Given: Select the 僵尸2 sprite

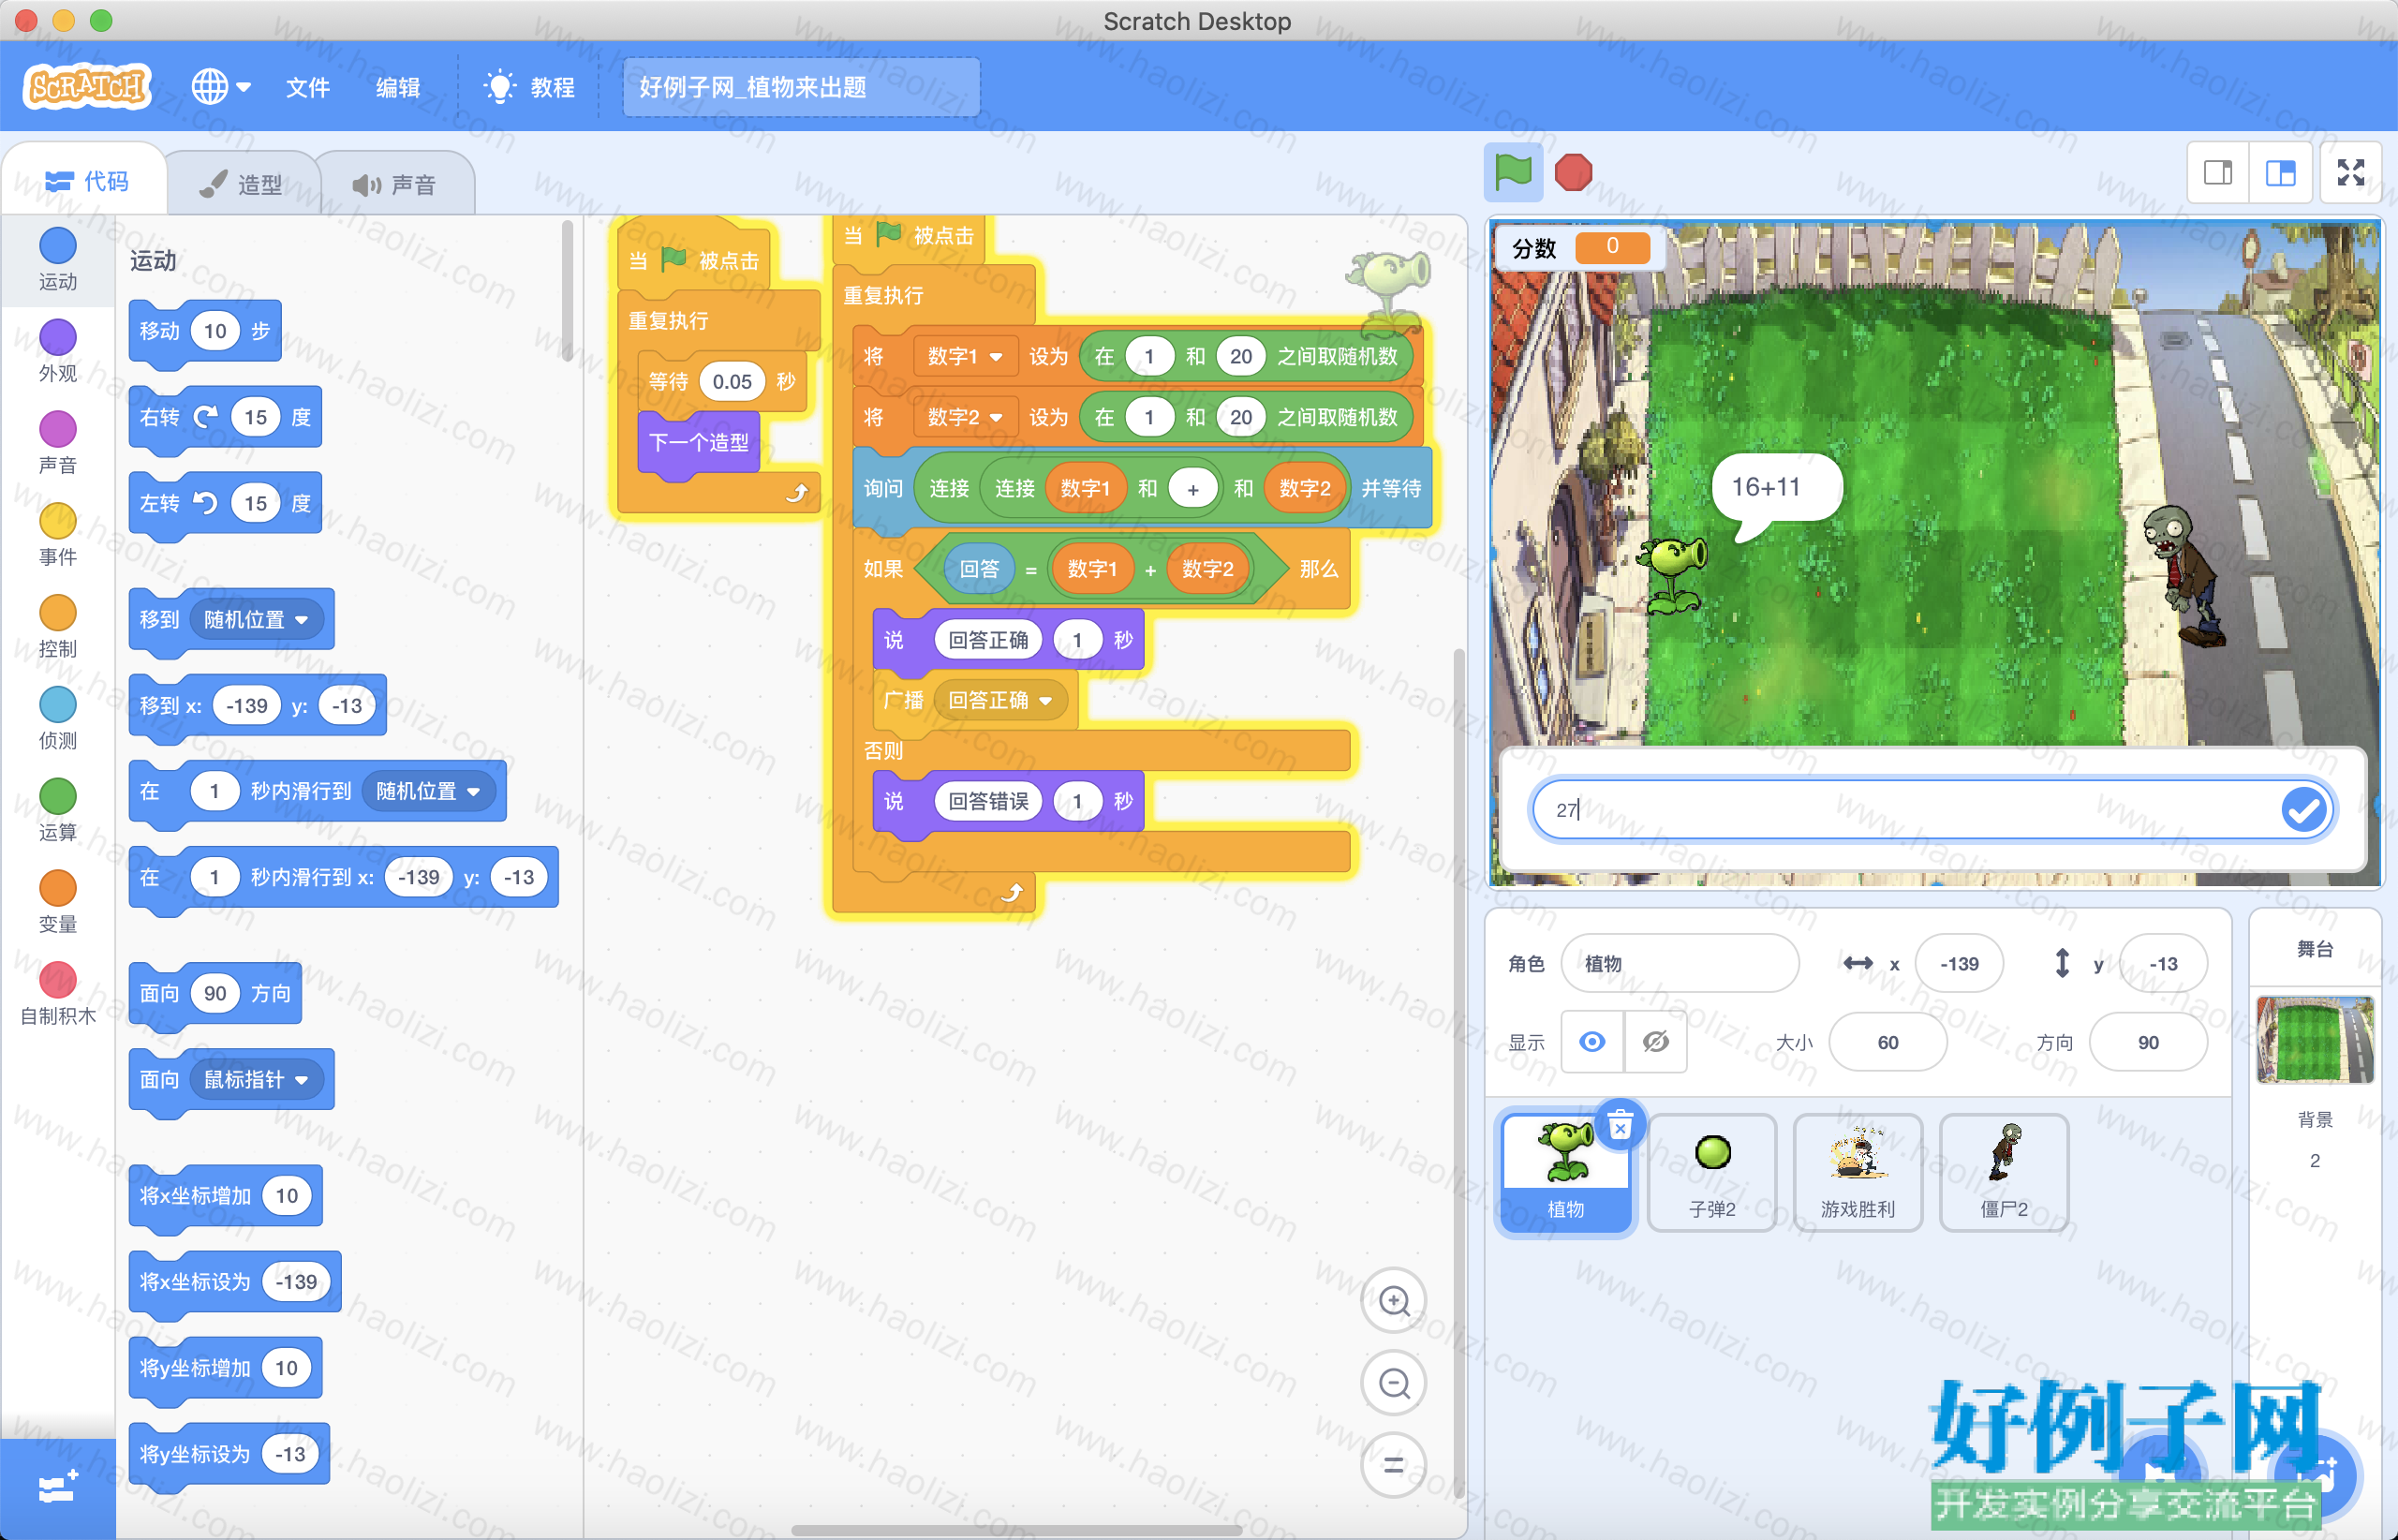Looking at the screenshot, I should pos(2004,1172).
